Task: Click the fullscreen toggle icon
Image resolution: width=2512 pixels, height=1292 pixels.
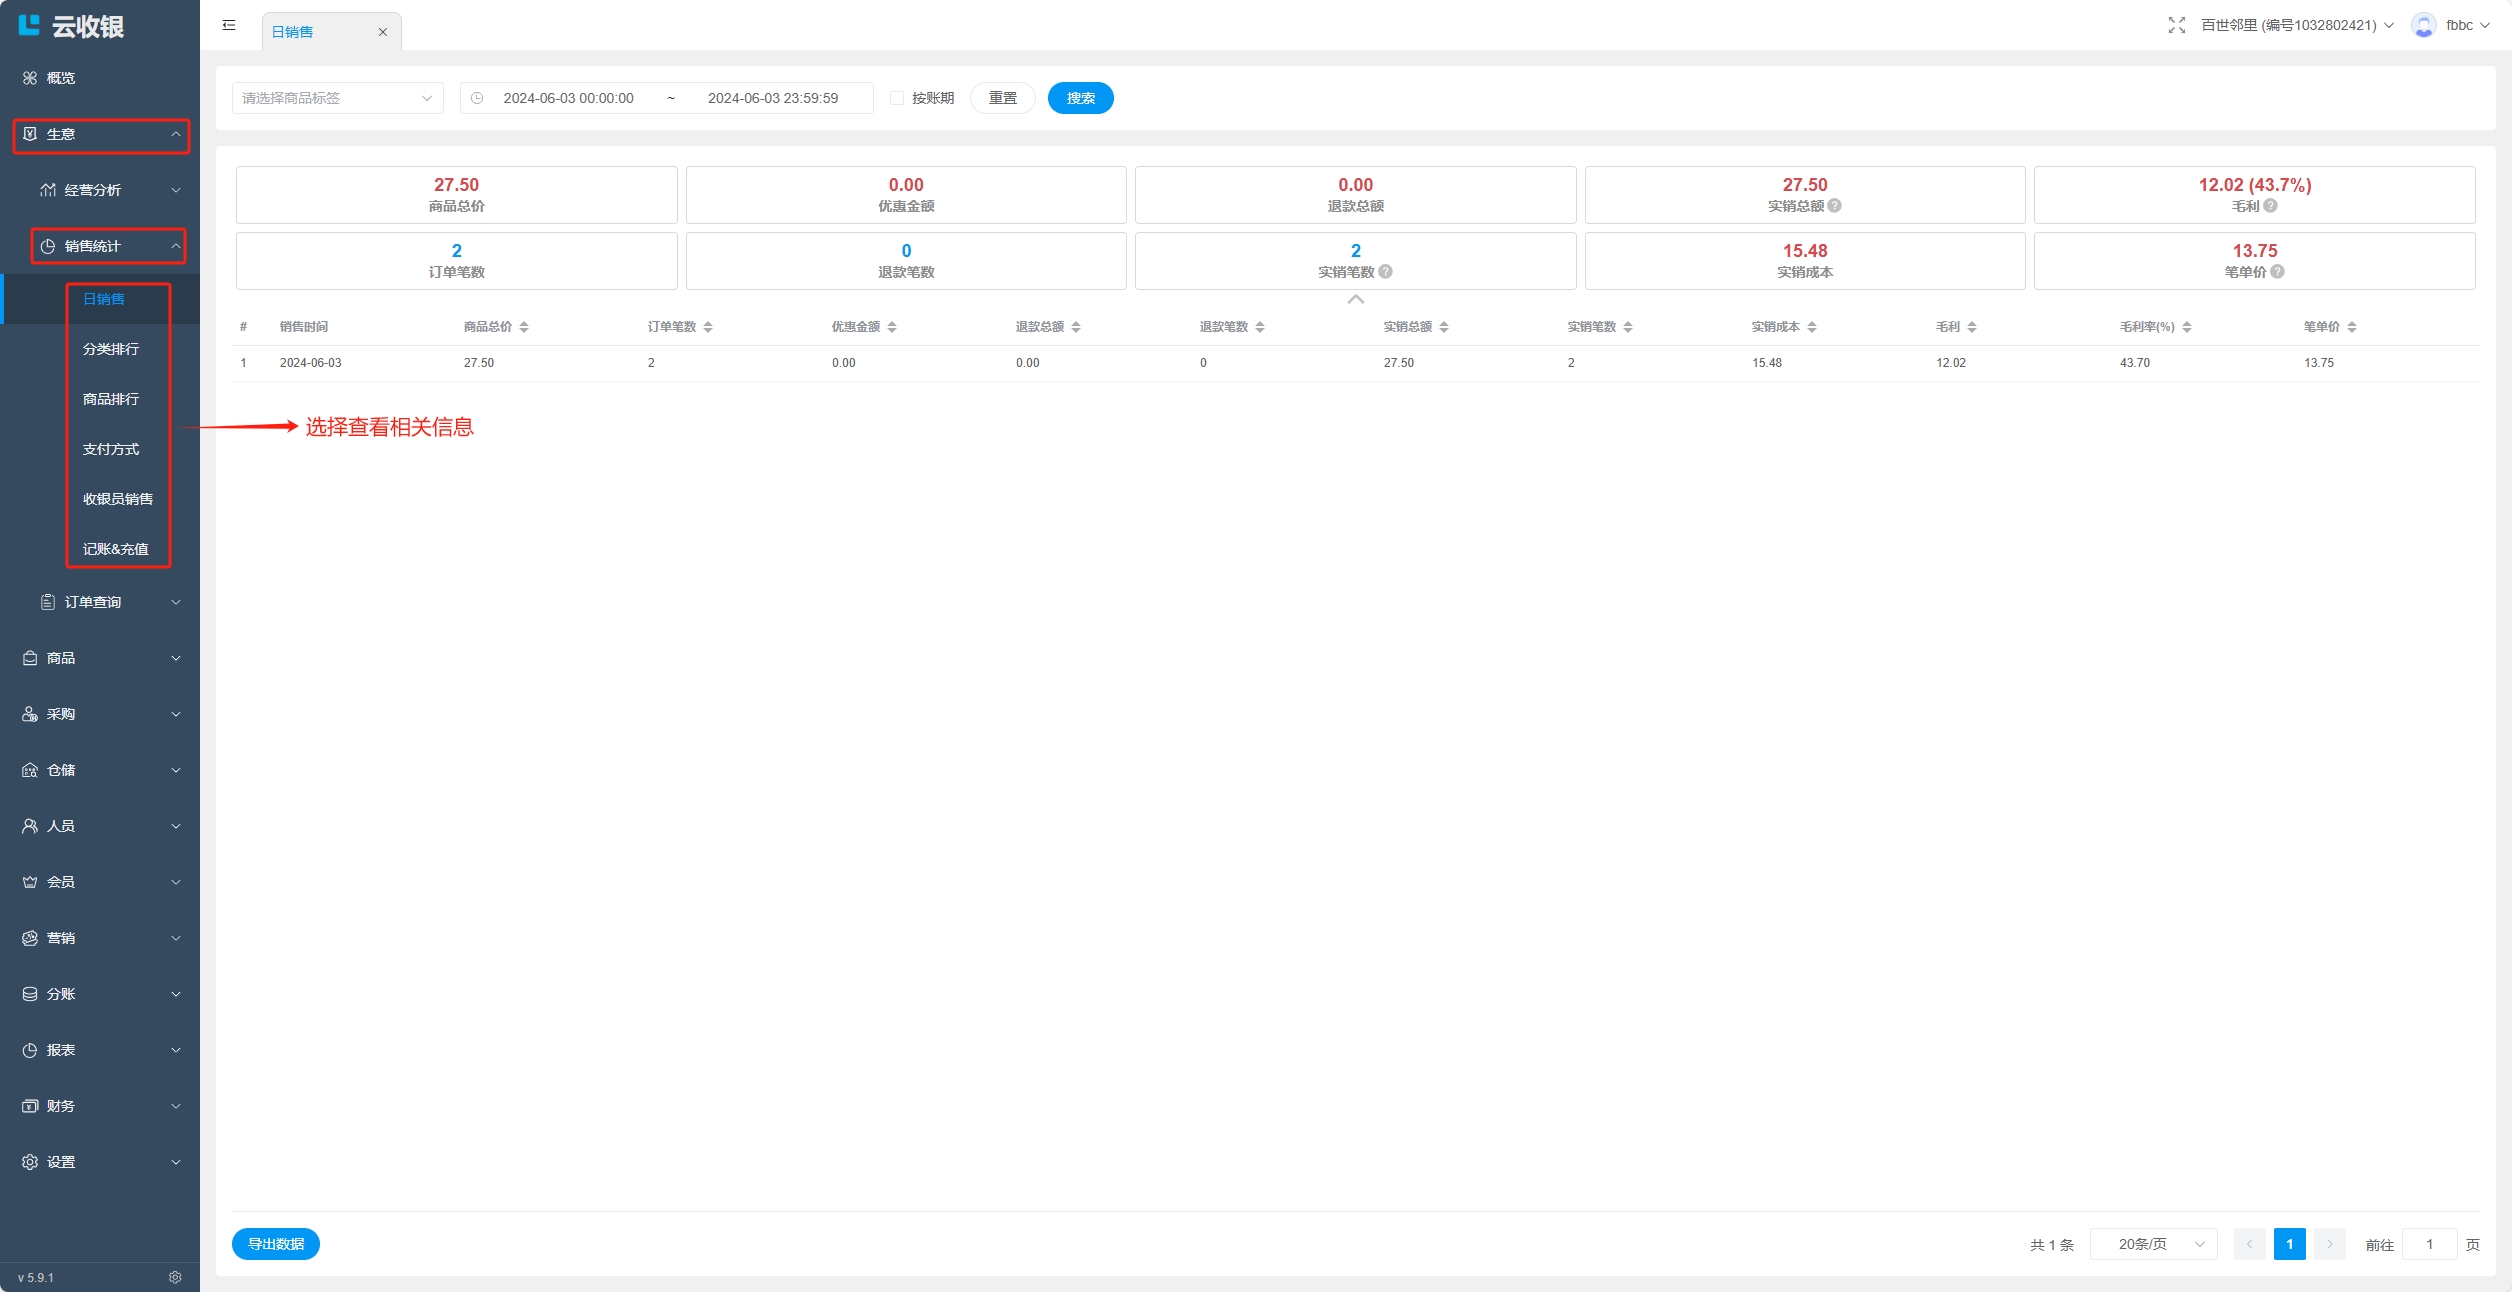Action: [2176, 25]
